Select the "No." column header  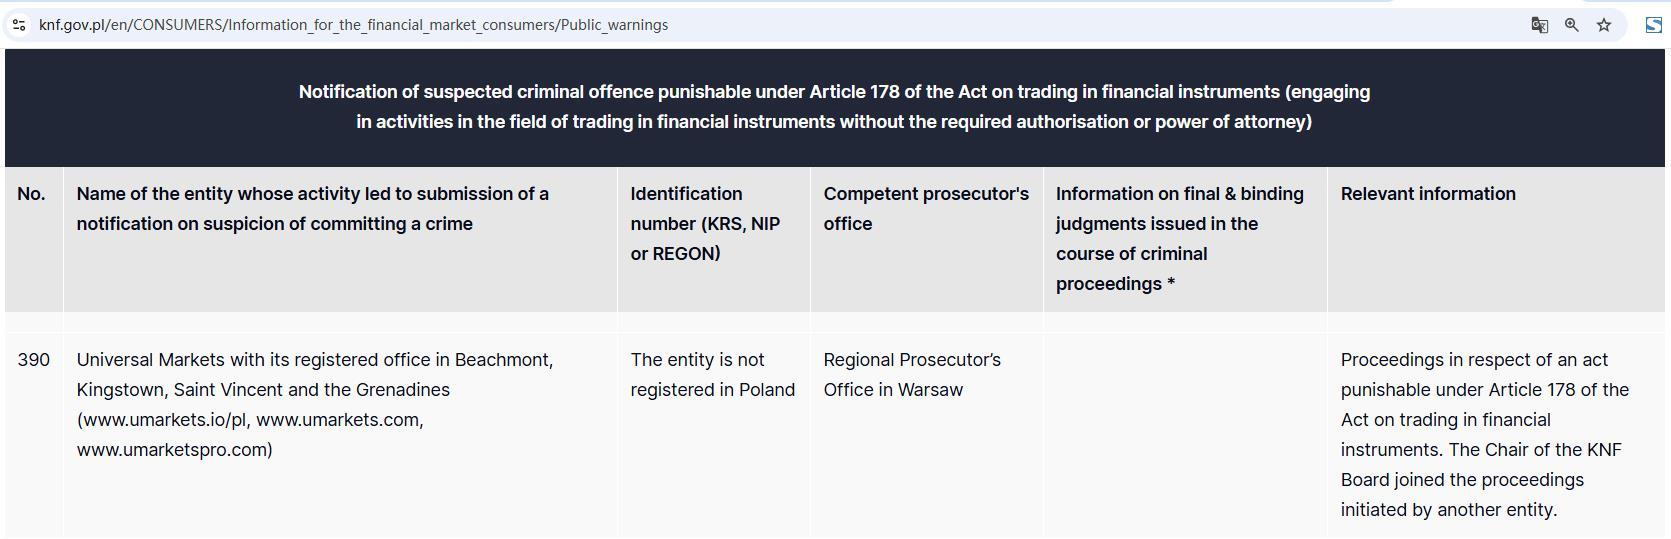point(31,194)
